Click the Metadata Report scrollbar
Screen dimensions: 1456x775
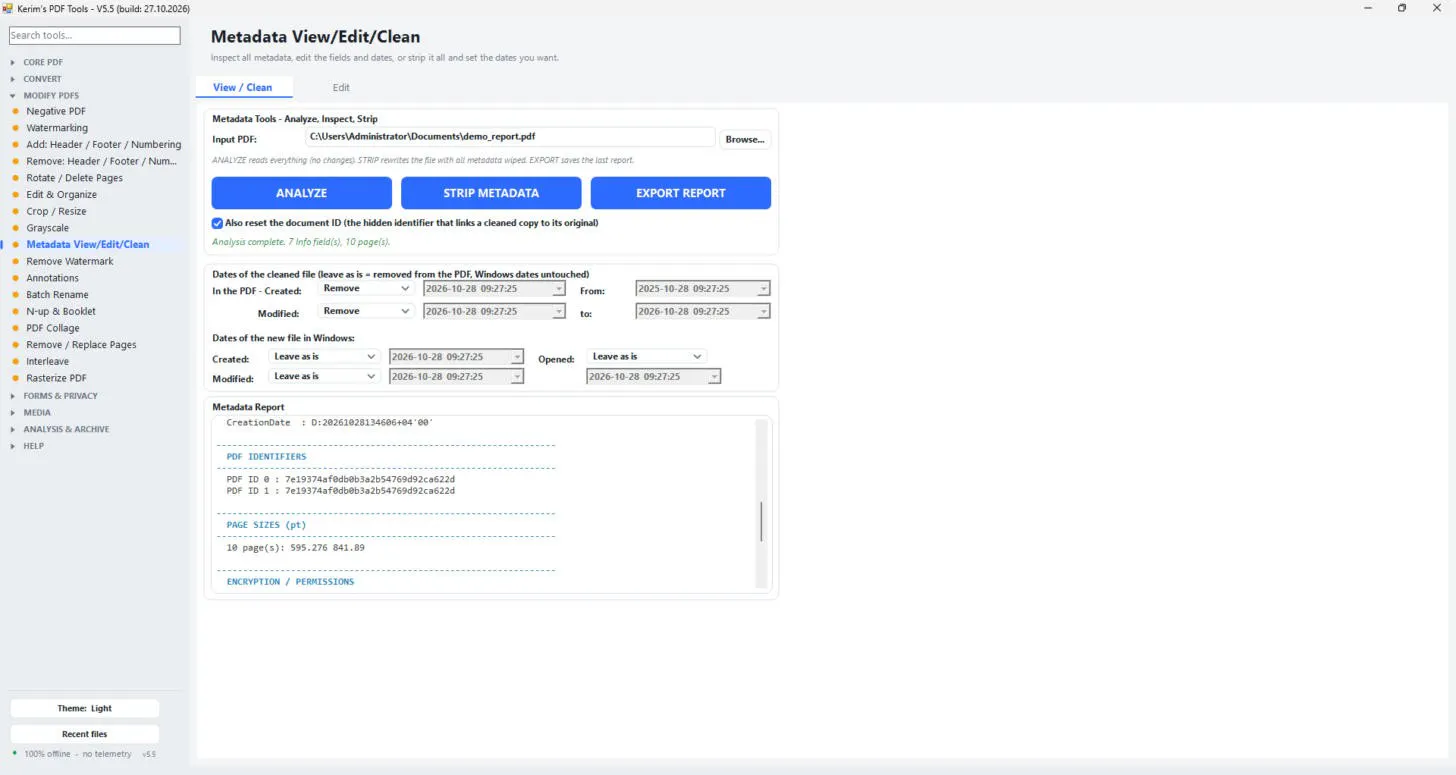761,521
